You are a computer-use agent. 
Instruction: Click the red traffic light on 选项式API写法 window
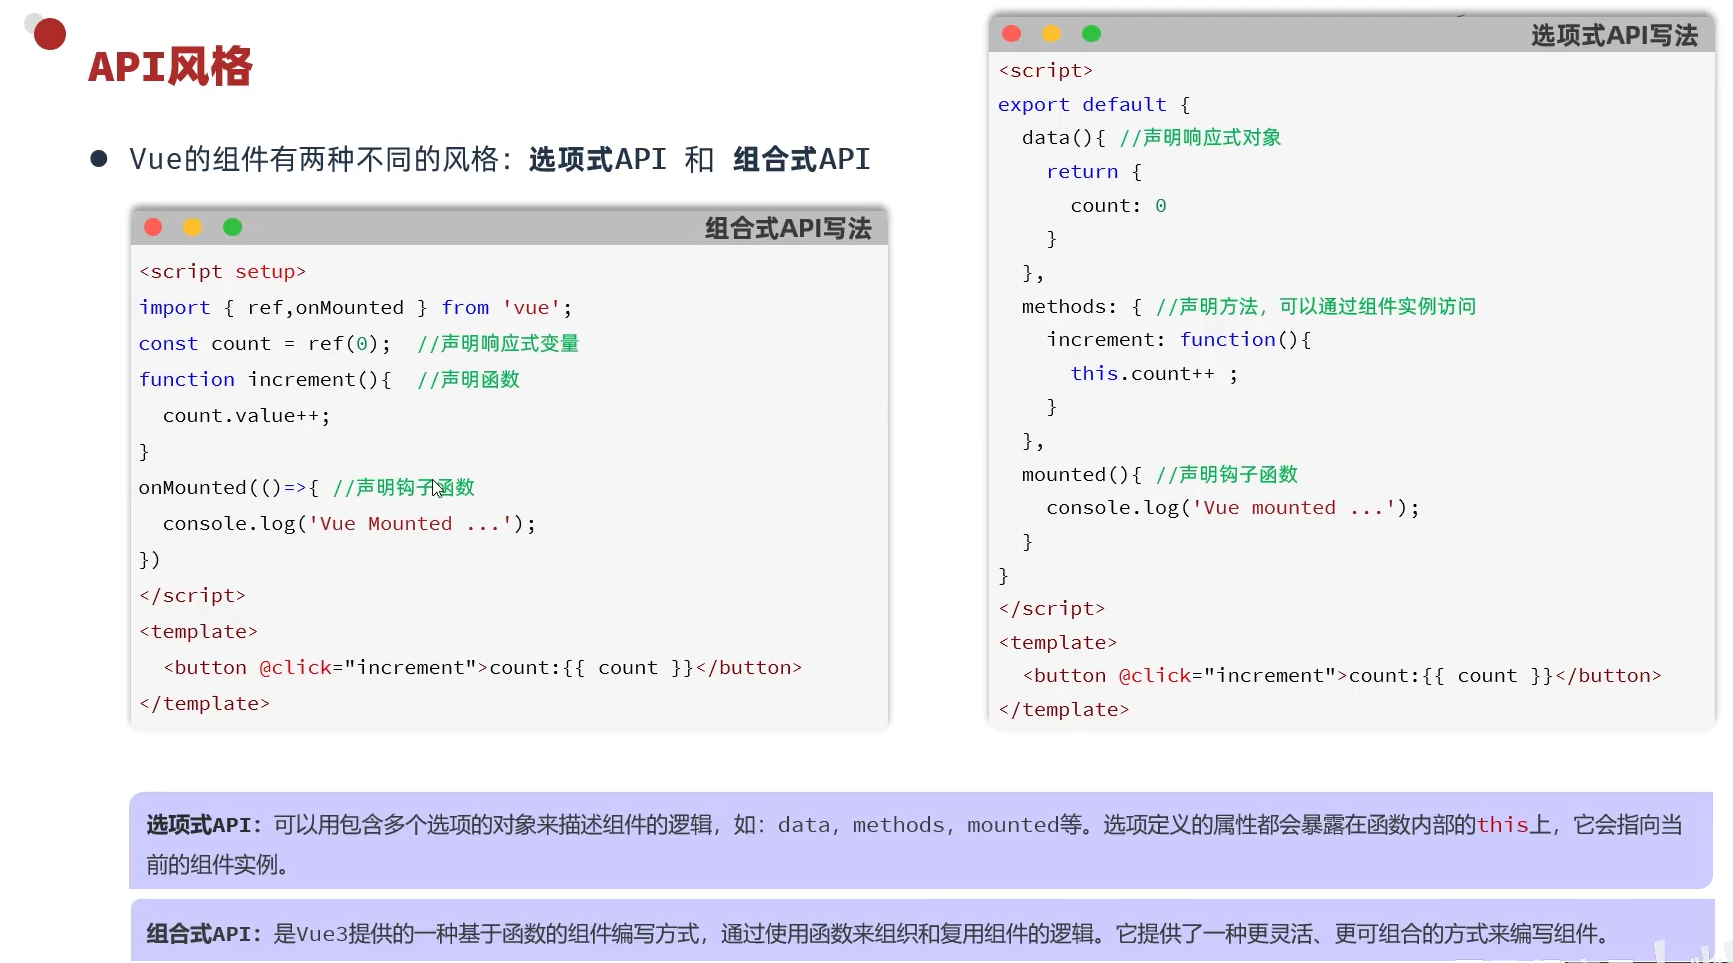[1010, 33]
